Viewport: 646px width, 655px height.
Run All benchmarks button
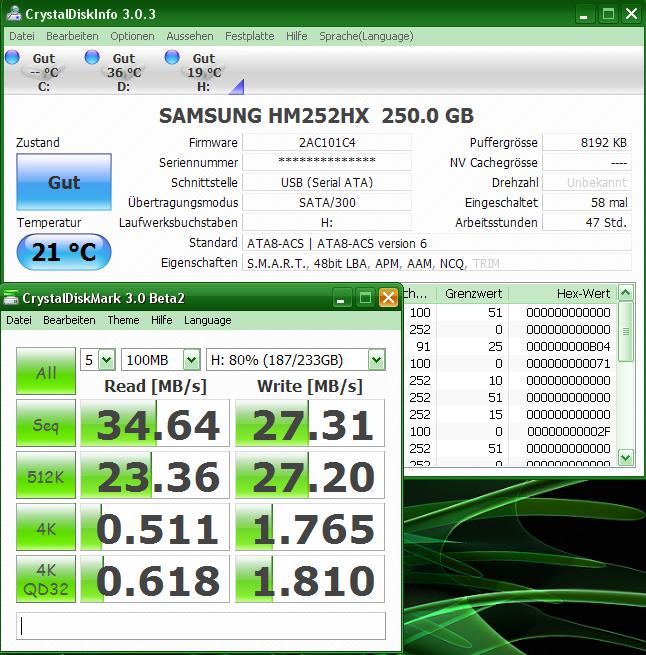point(46,371)
